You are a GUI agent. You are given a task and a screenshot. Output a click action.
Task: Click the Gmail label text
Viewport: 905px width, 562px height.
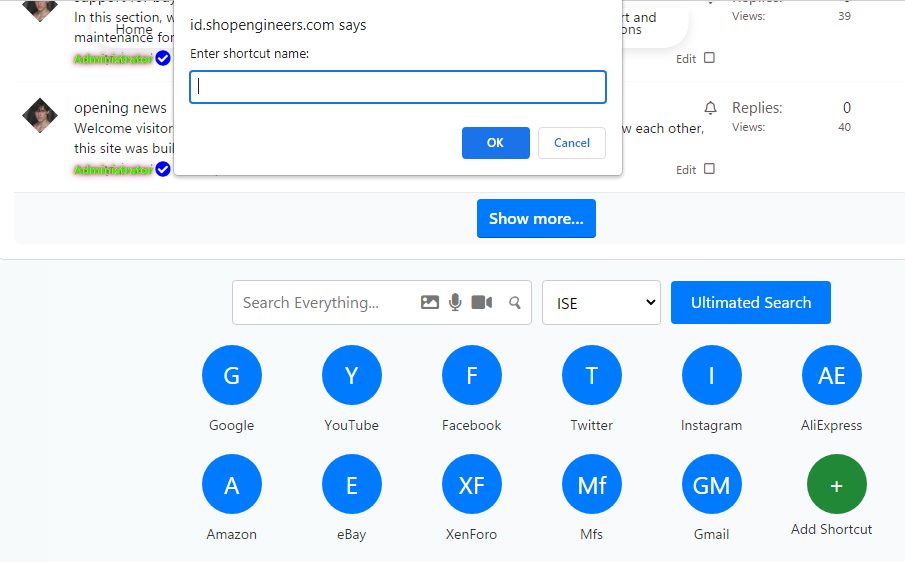coord(712,534)
